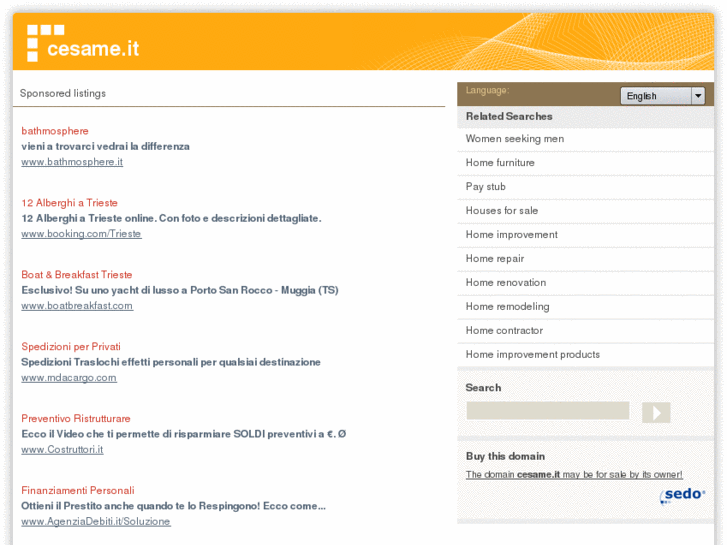Select related search Home contractor

(504, 331)
